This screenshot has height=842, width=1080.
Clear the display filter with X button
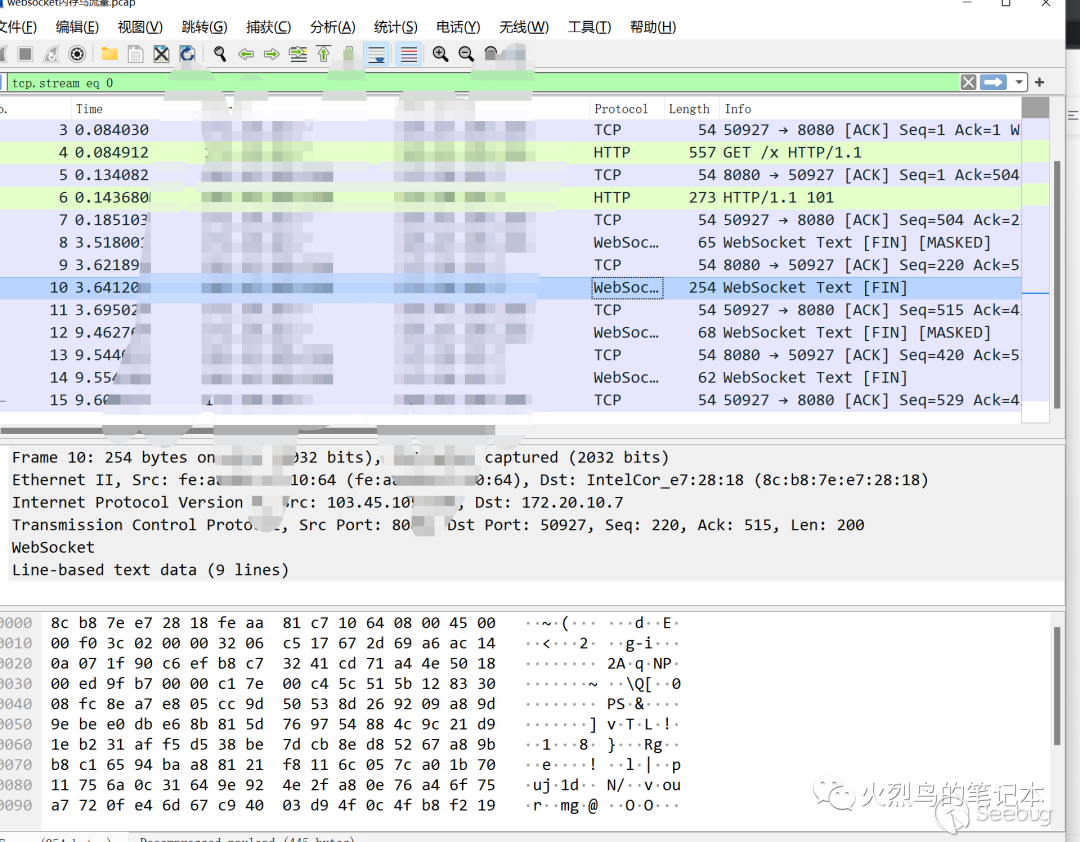968,83
